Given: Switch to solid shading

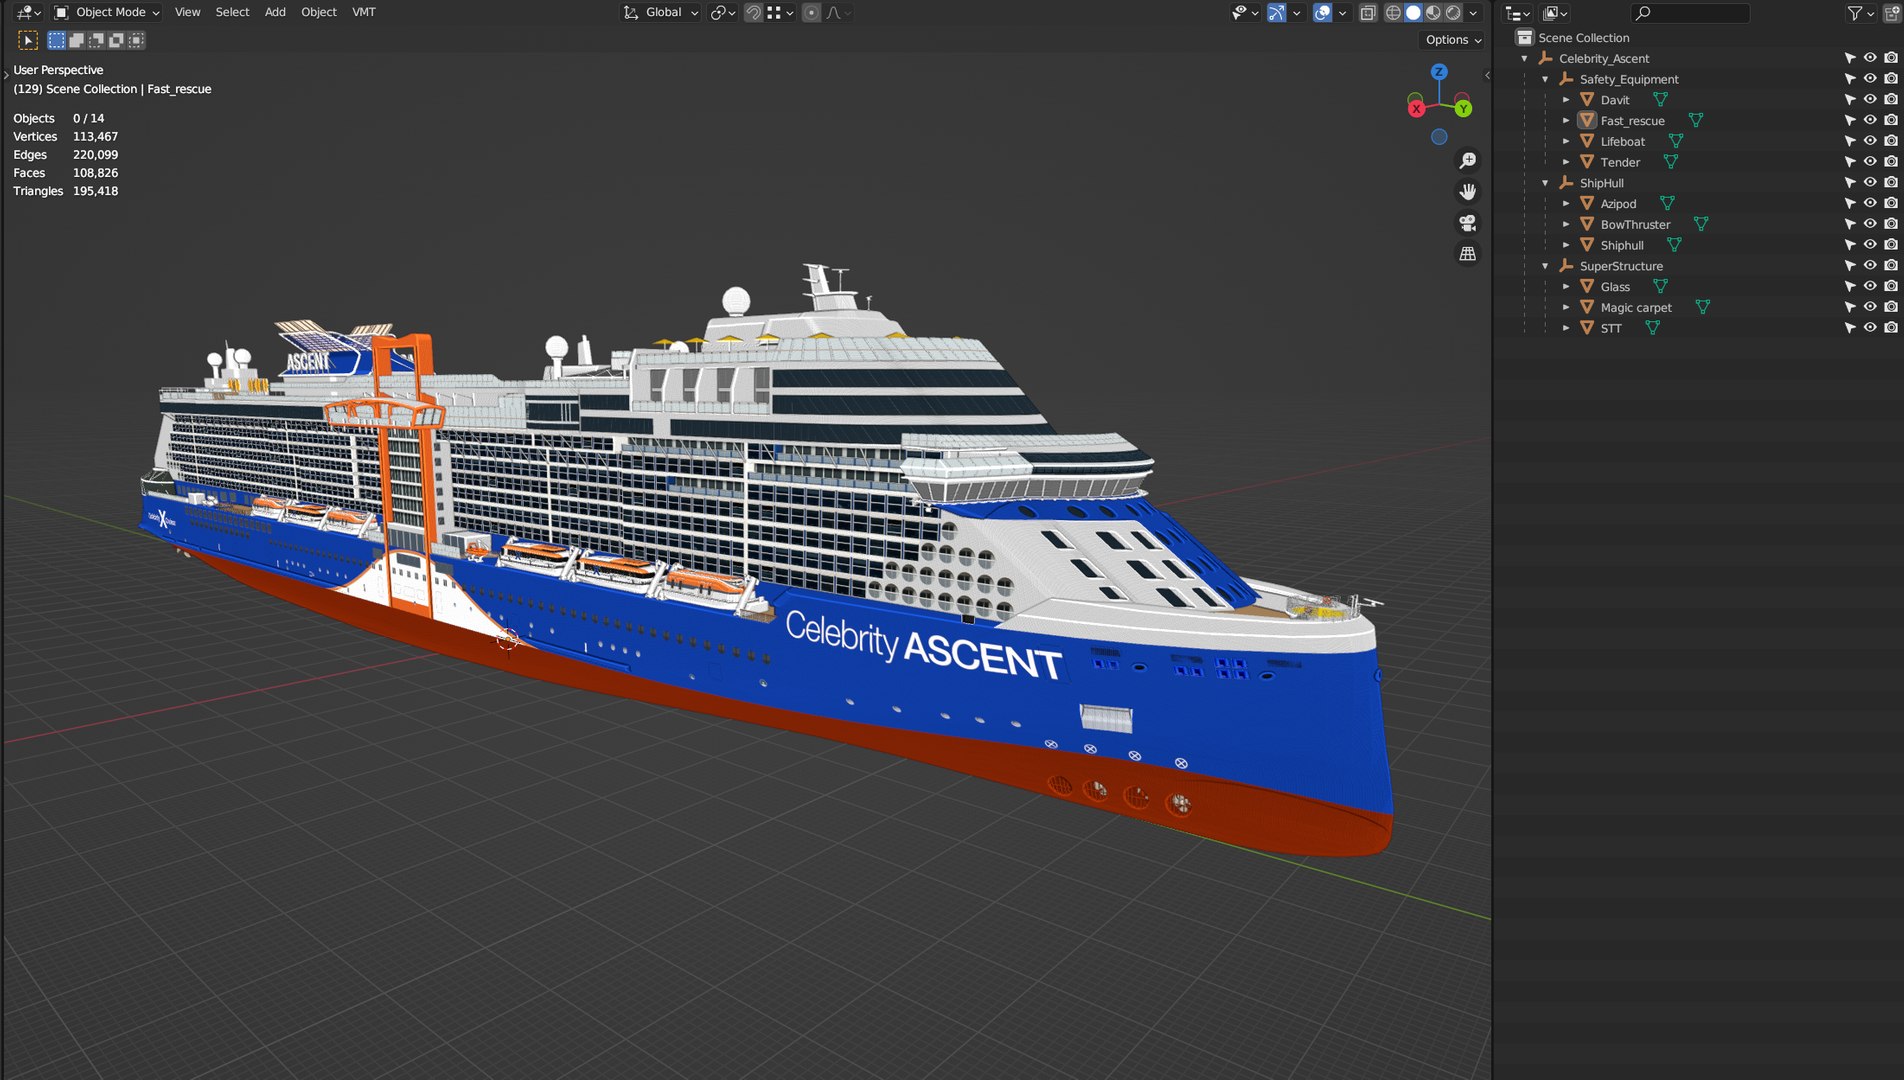Looking at the screenshot, I should click(x=1413, y=12).
